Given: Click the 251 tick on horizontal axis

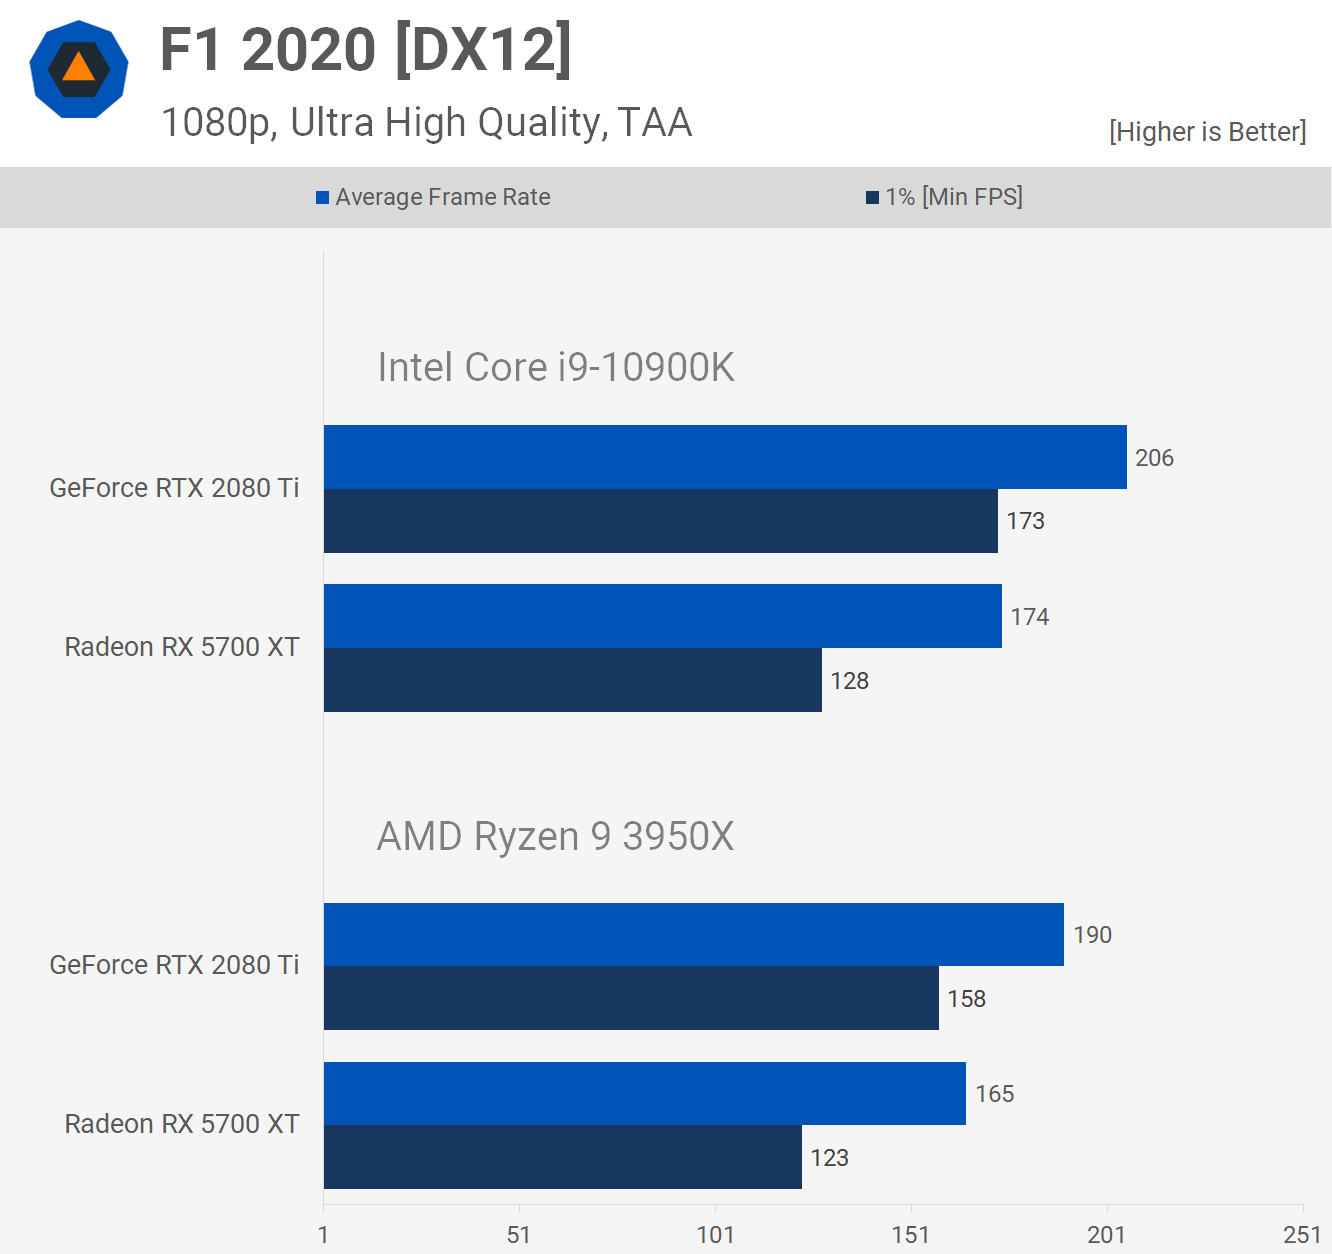Looking at the screenshot, I should coord(1302,1235).
